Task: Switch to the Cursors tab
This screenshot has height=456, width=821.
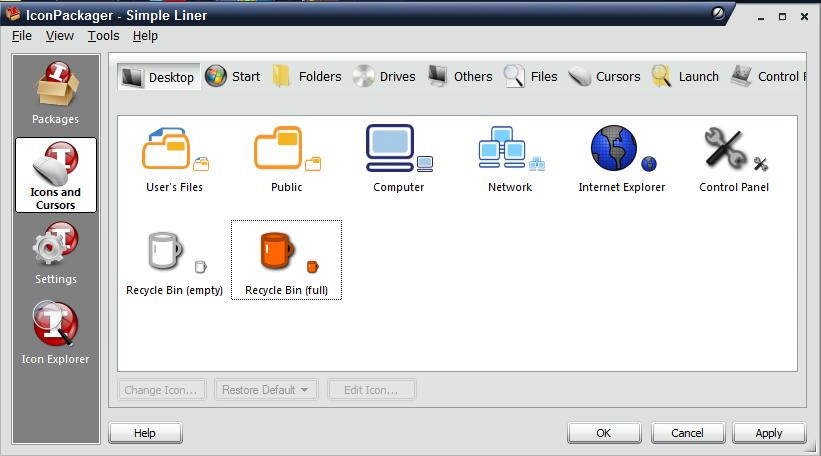Action: pyautogui.click(x=604, y=76)
